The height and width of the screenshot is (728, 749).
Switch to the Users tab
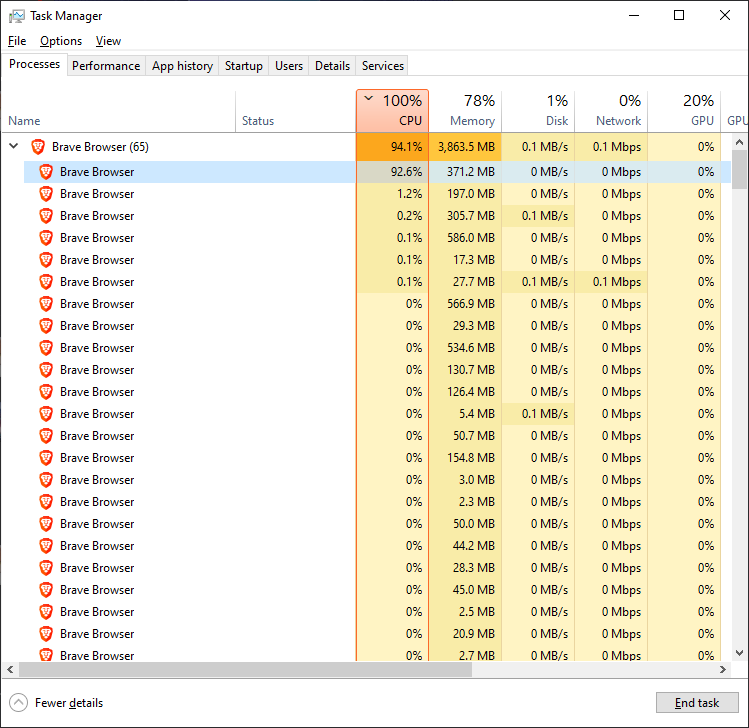(289, 66)
